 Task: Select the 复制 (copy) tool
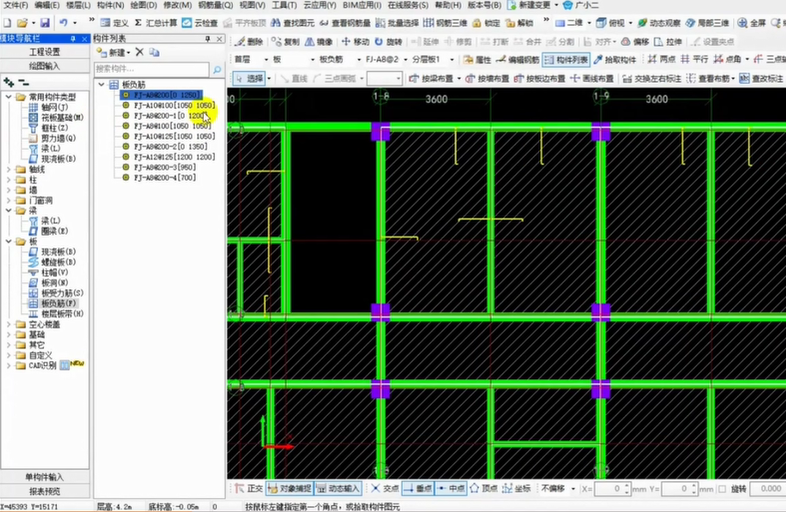[285, 42]
